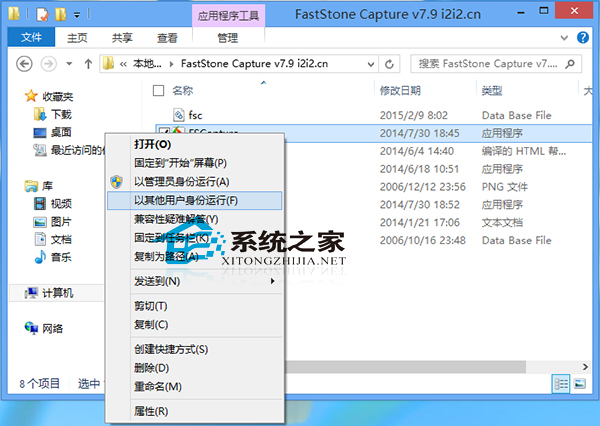Open the quick access toolbar customize arrow
The height and width of the screenshot is (426, 600).
tap(77, 15)
